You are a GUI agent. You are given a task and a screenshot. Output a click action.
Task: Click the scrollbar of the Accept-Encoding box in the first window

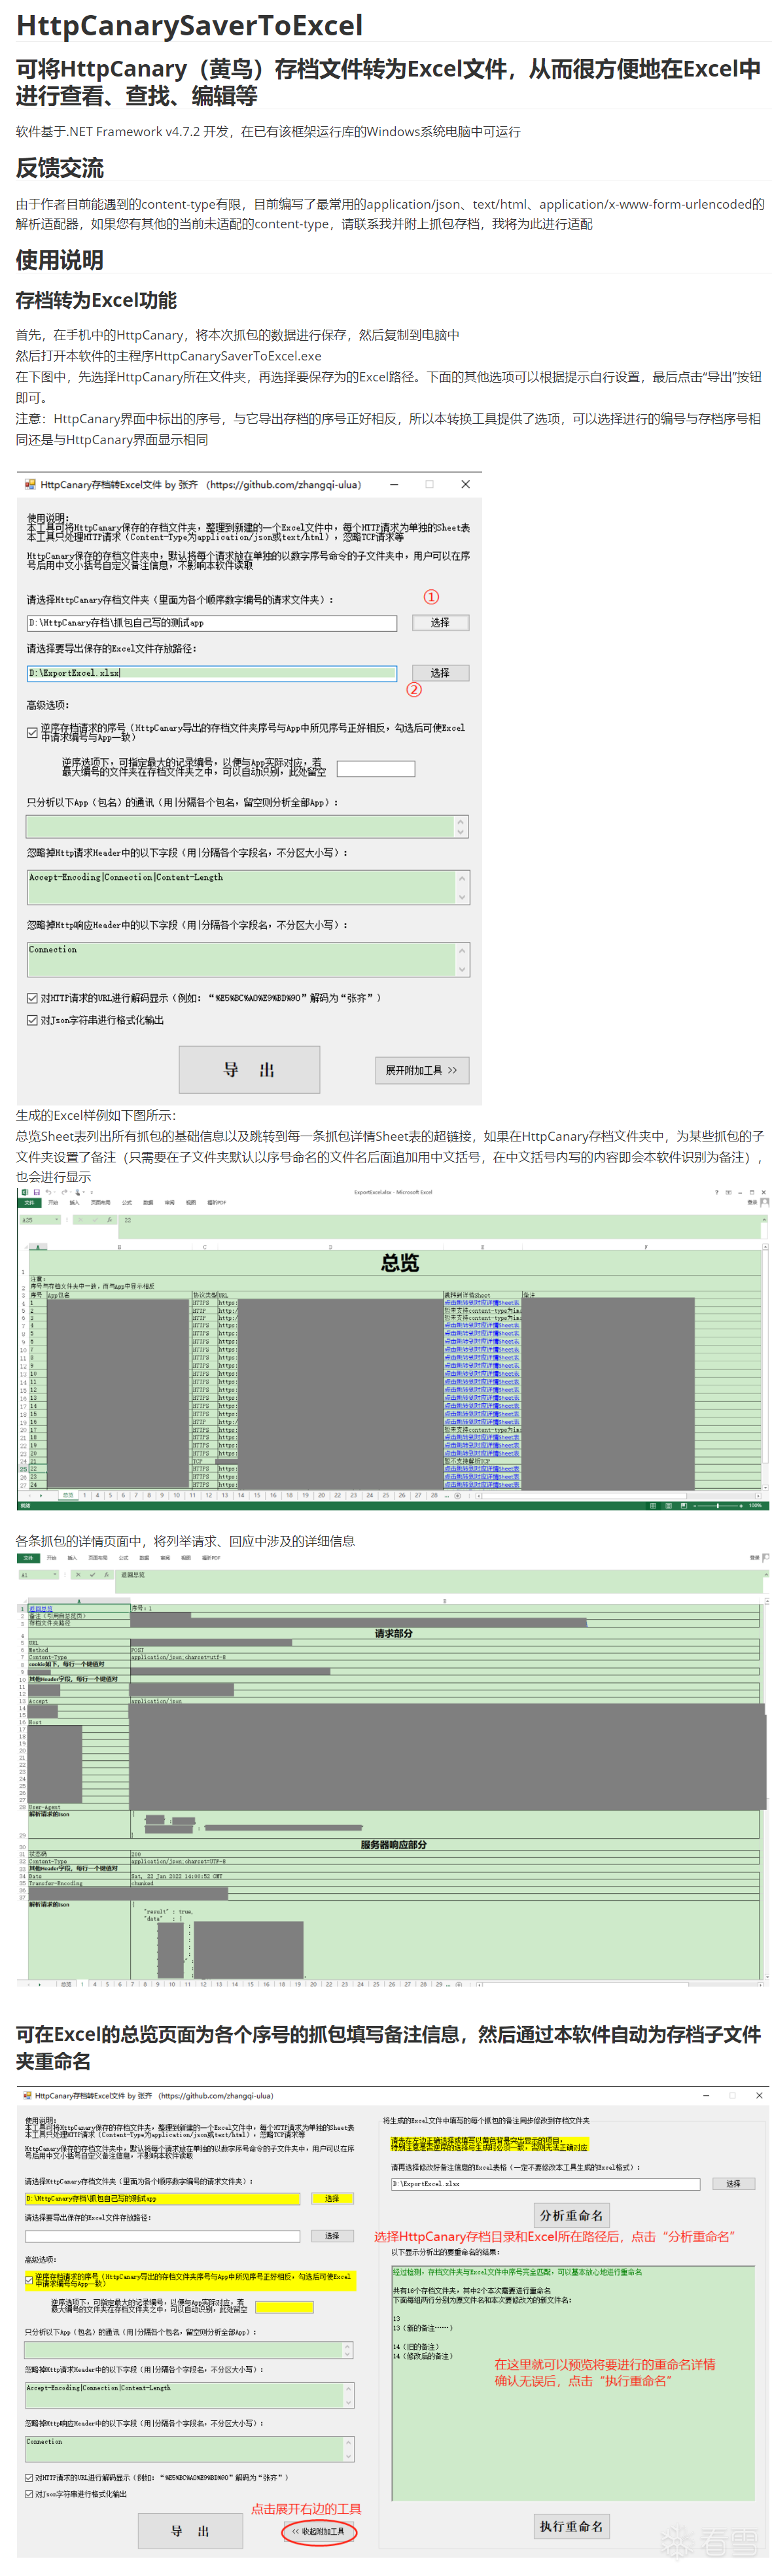(462, 887)
